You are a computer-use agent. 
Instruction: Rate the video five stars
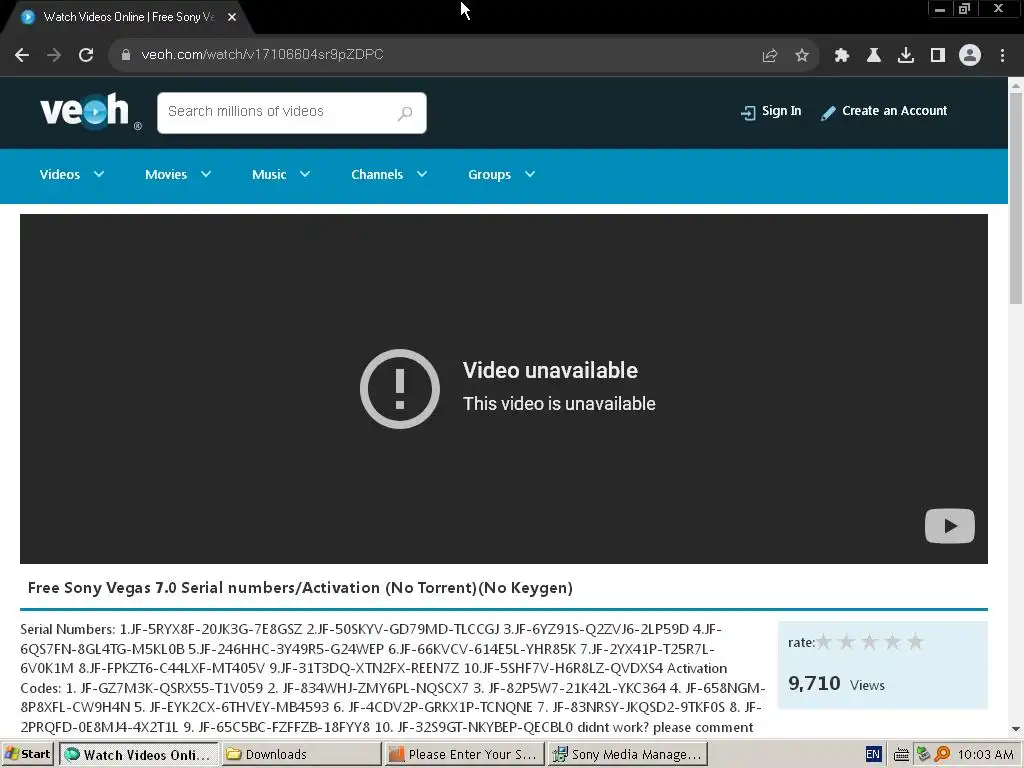[x=916, y=642]
